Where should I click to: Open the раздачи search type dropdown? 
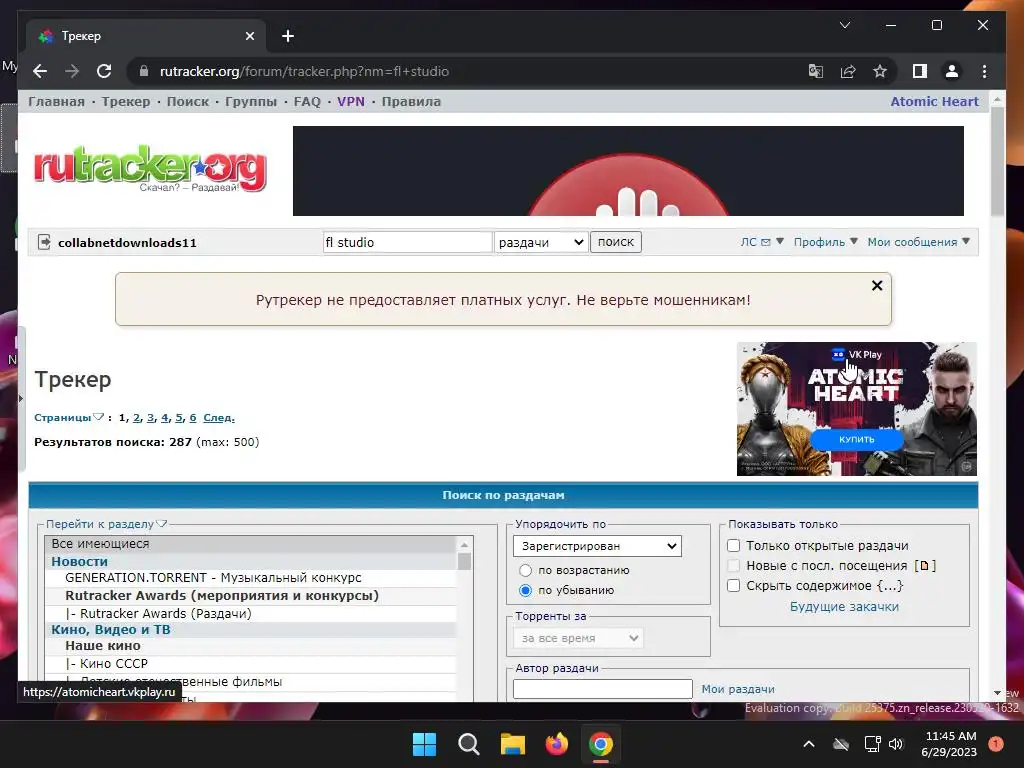[x=541, y=242]
